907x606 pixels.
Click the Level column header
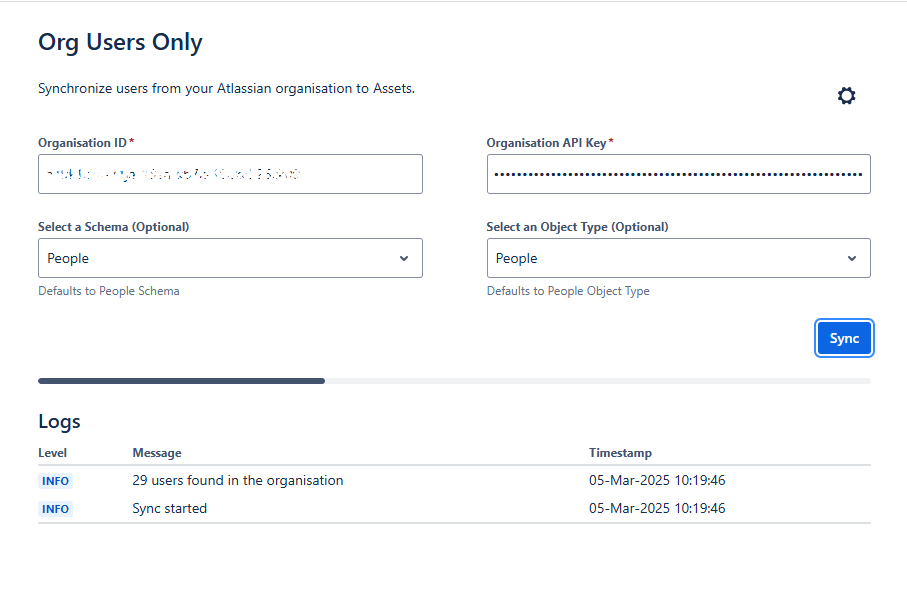pyautogui.click(x=53, y=453)
